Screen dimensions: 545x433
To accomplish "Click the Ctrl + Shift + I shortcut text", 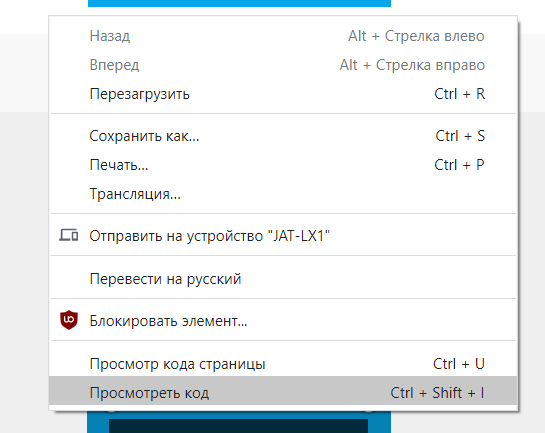I will pyautogui.click(x=437, y=393).
